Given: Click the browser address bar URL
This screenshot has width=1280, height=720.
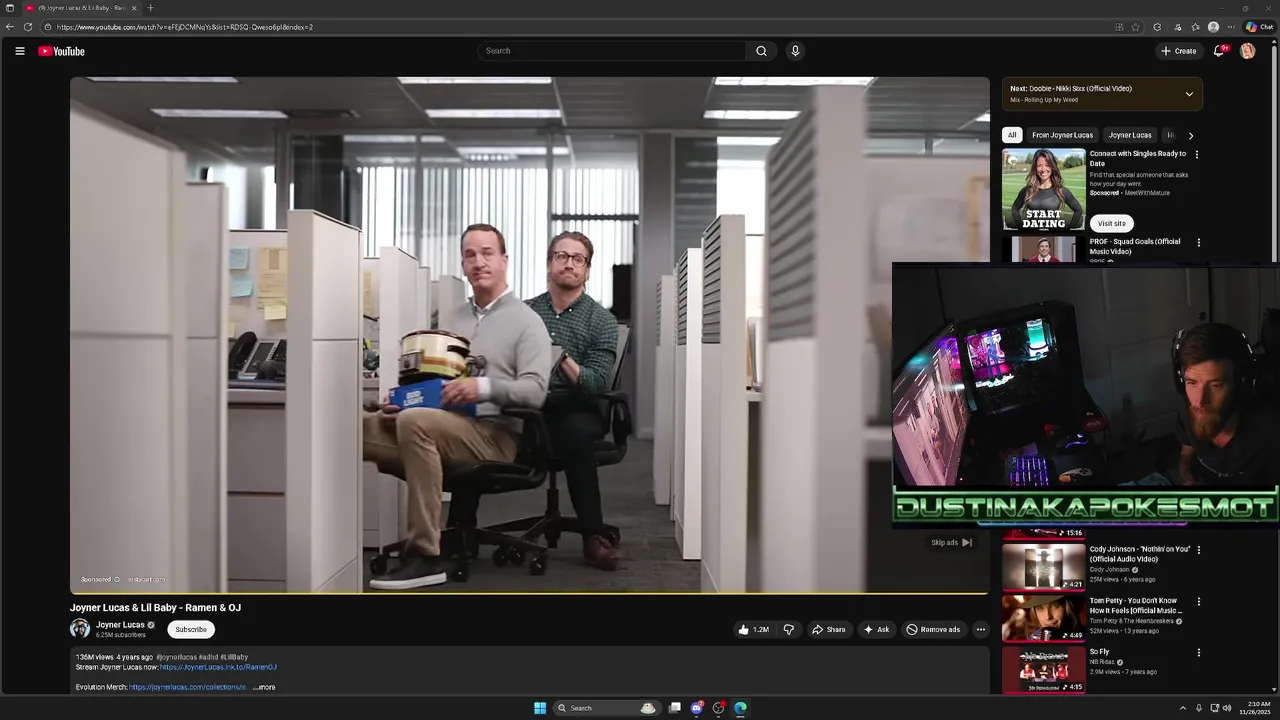Looking at the screenshot, I should [x=185, y=27].
